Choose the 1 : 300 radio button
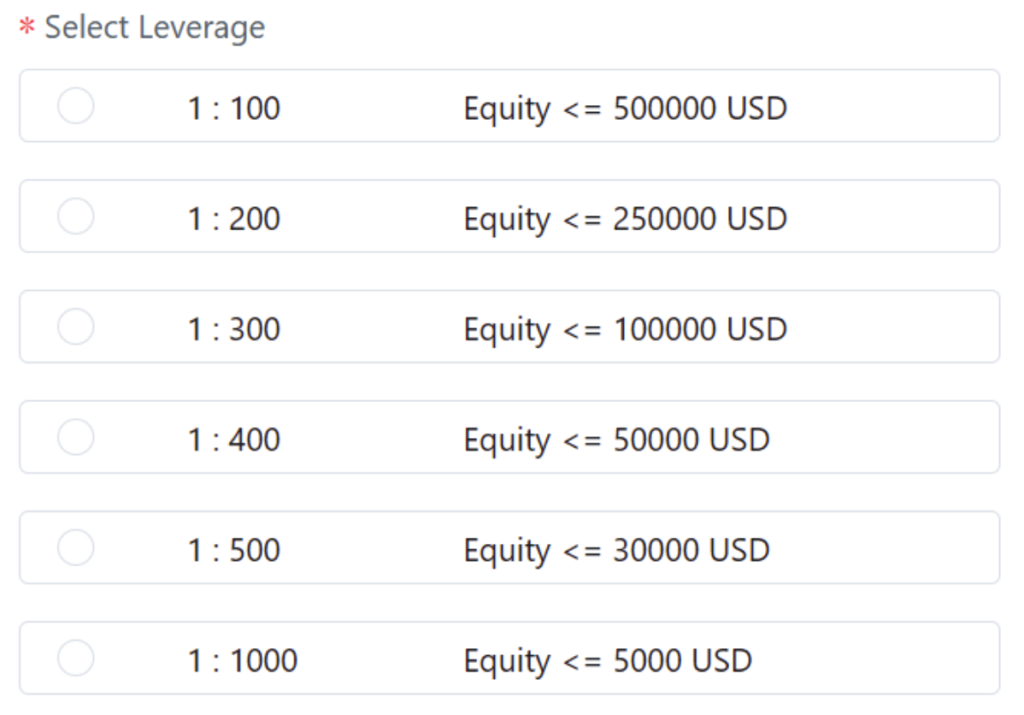The width and height of the screenshot is (1024, 715). (x=76, y=327)
